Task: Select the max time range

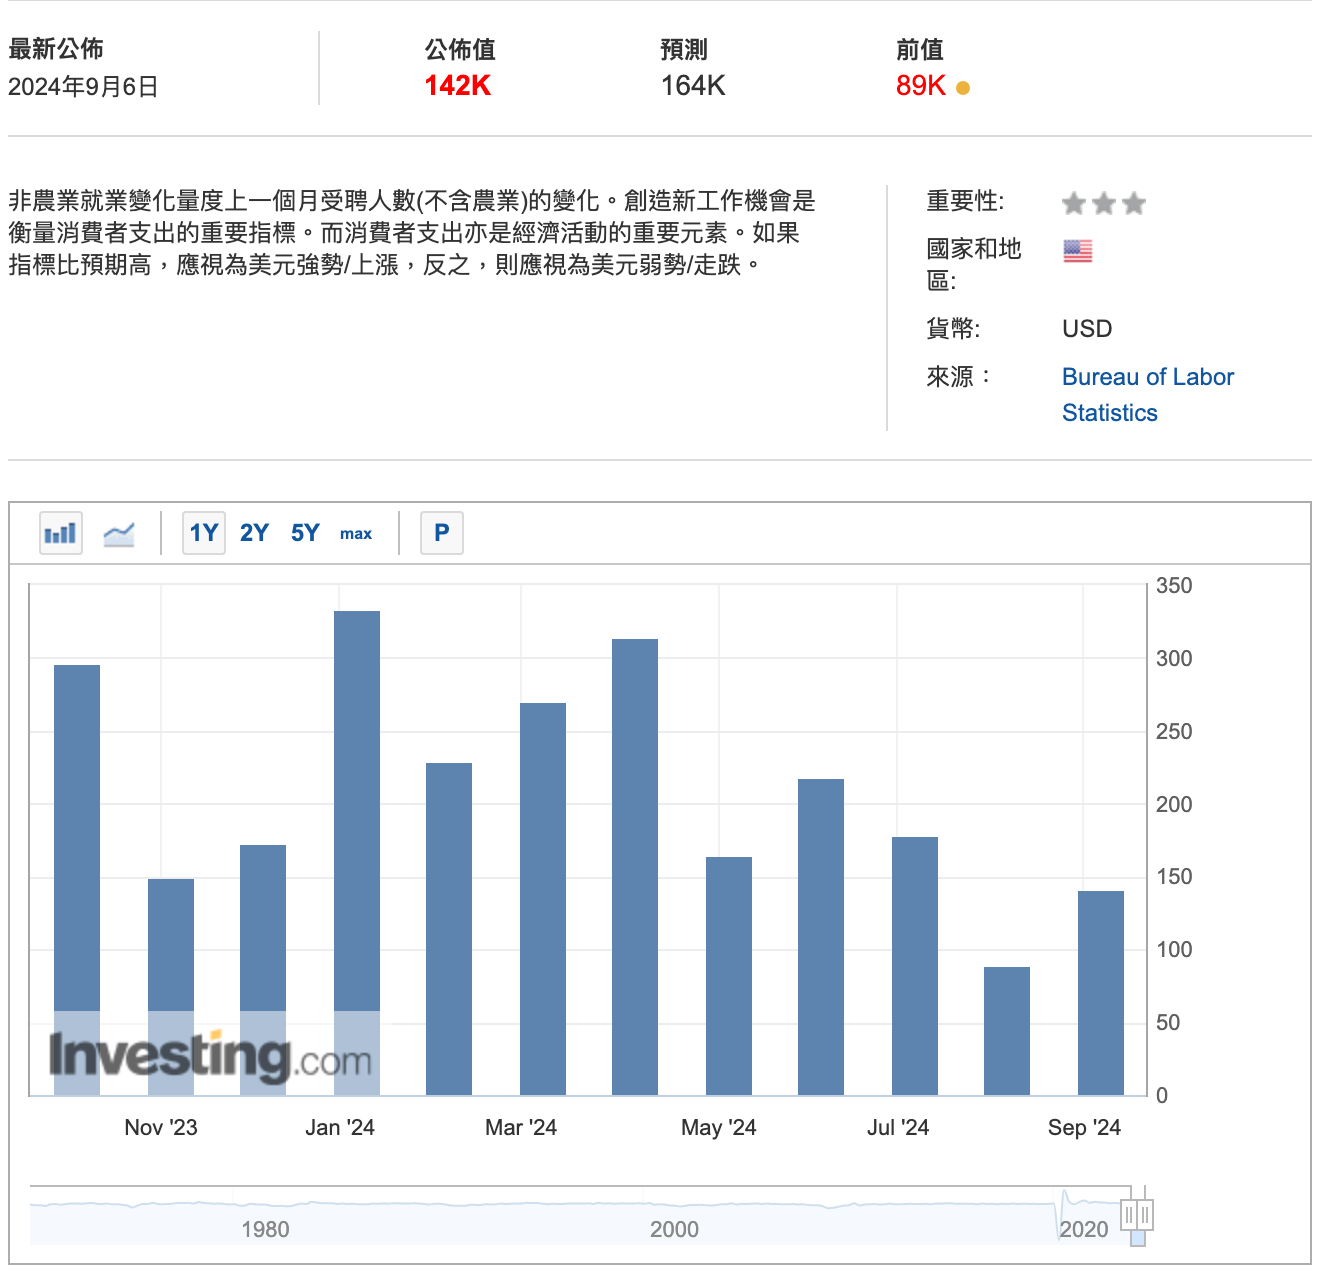Action: point(356,534)
